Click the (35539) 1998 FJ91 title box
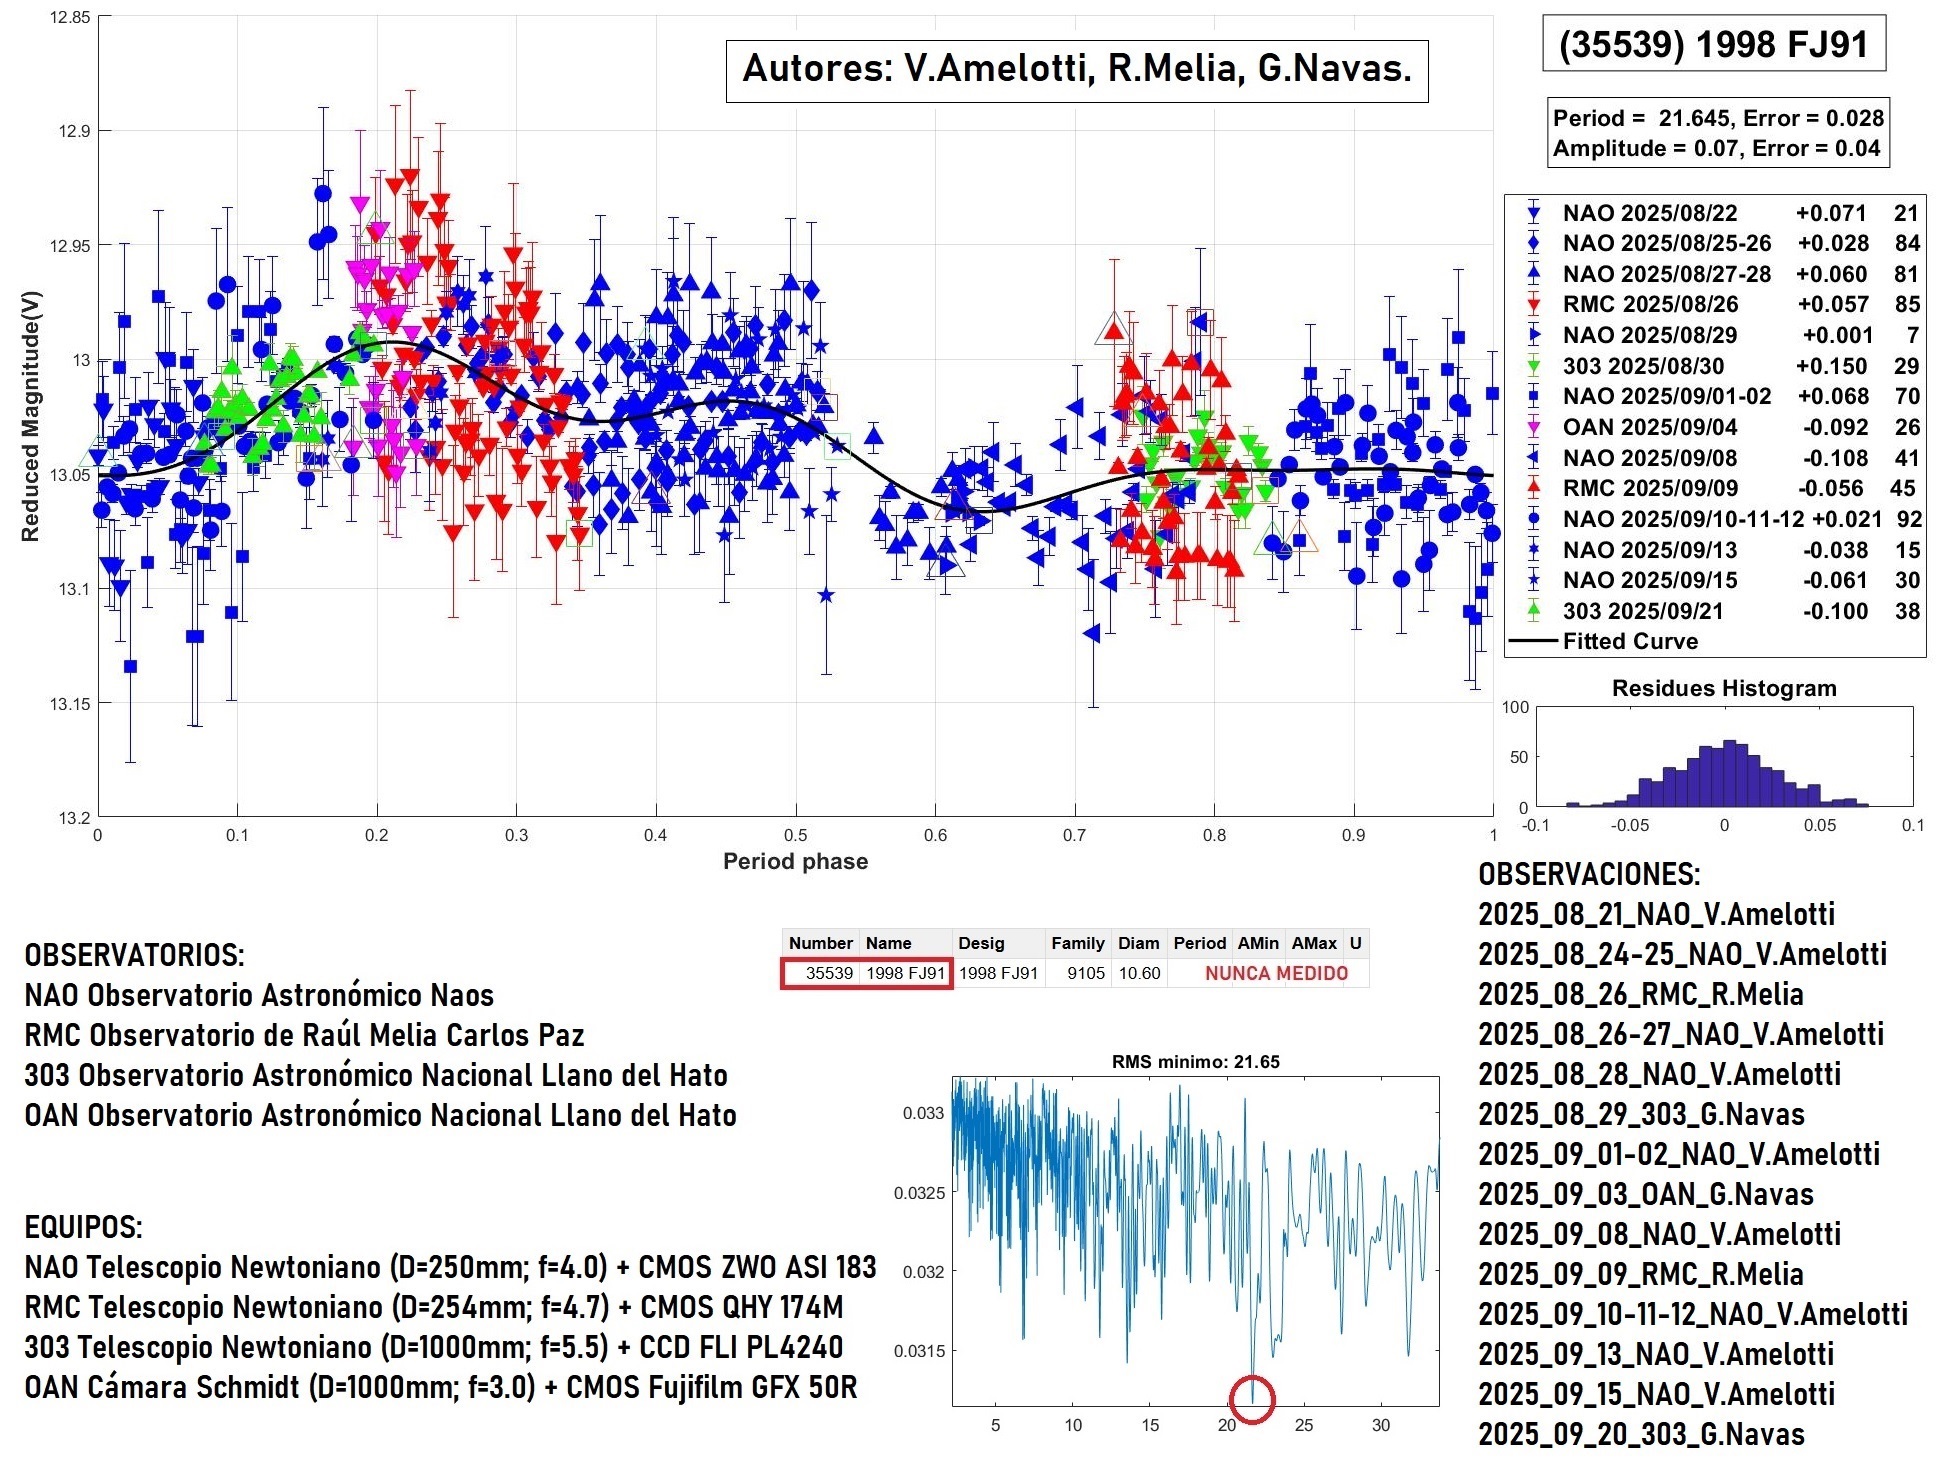The image size is (1947, 1473). (x=1713, y=44)
